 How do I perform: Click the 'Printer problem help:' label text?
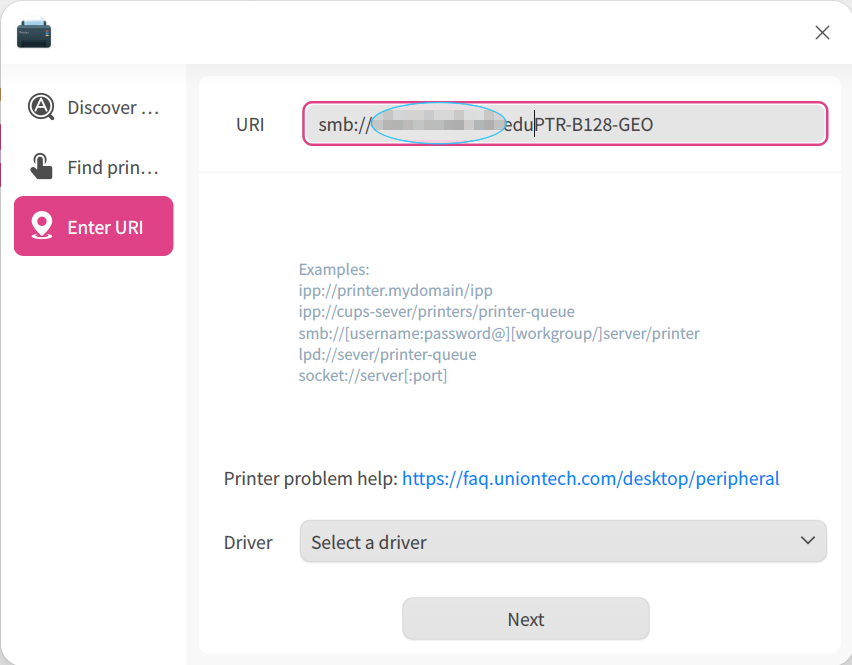pos(311,479)
